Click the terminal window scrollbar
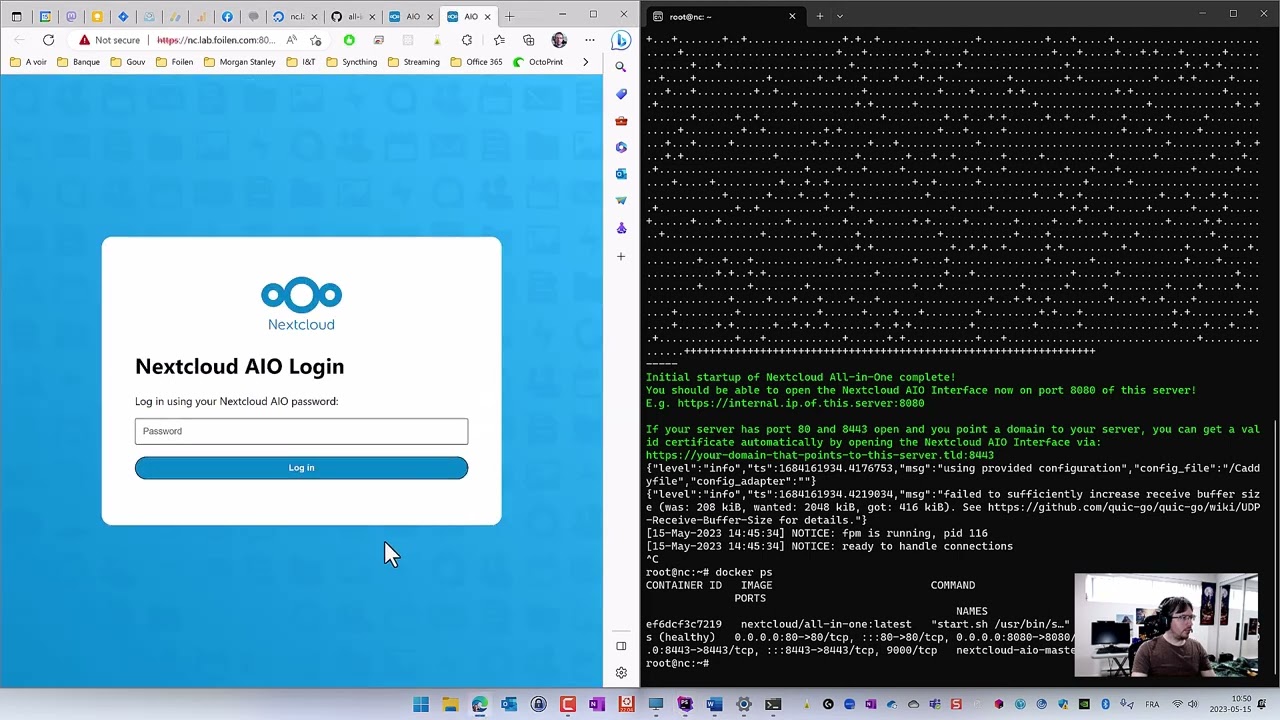 [1274, 548]
